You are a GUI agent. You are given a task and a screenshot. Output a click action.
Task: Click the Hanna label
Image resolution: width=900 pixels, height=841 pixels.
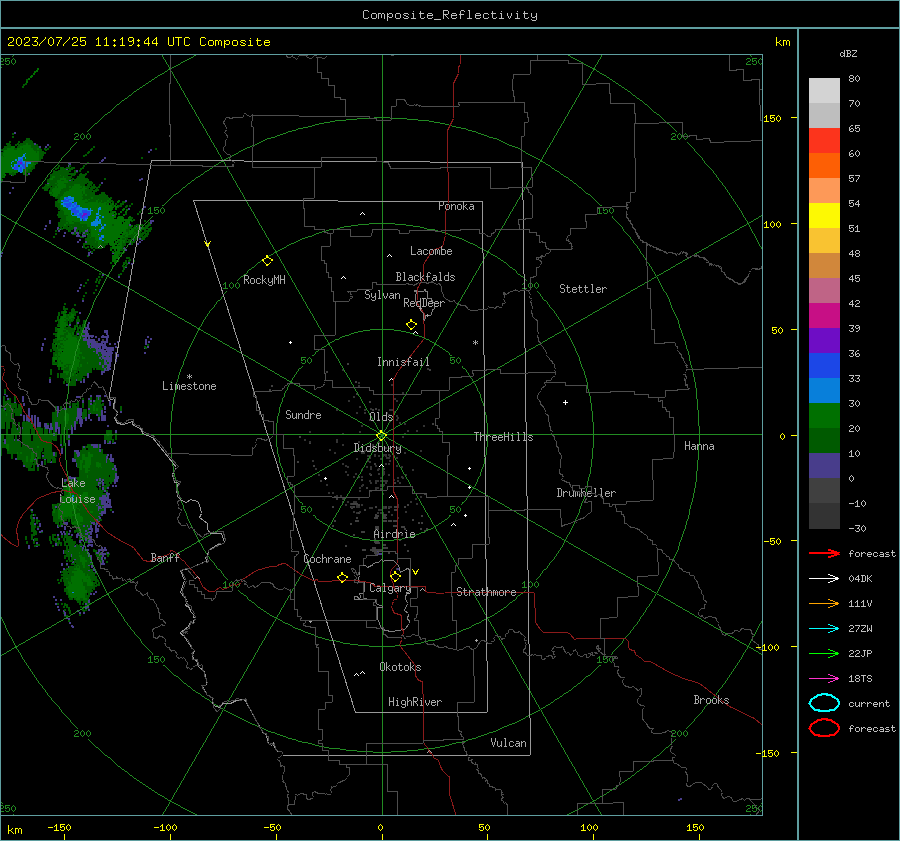[699, 446]
